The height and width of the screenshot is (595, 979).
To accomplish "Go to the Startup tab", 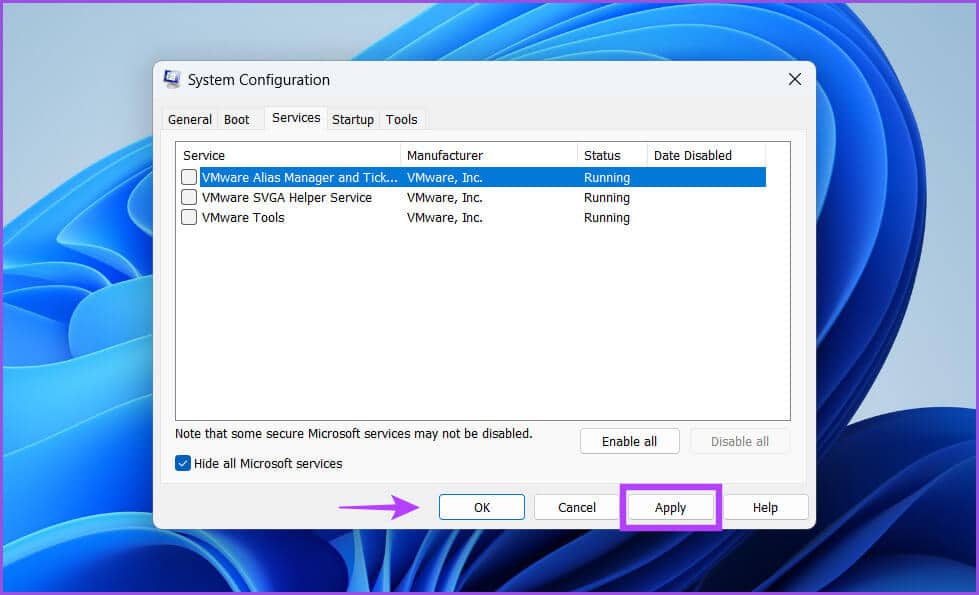I will (352, 119).
